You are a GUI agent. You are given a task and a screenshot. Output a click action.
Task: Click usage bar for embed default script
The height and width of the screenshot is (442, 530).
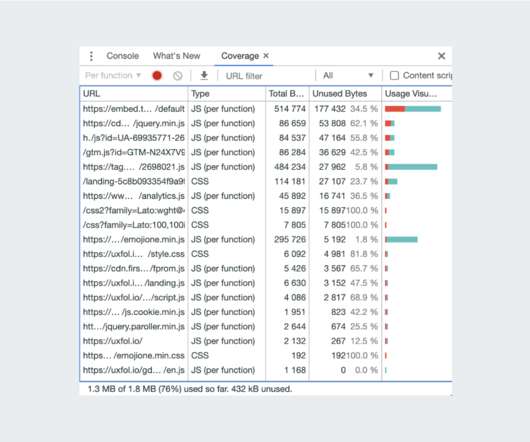tap(413, 109)
